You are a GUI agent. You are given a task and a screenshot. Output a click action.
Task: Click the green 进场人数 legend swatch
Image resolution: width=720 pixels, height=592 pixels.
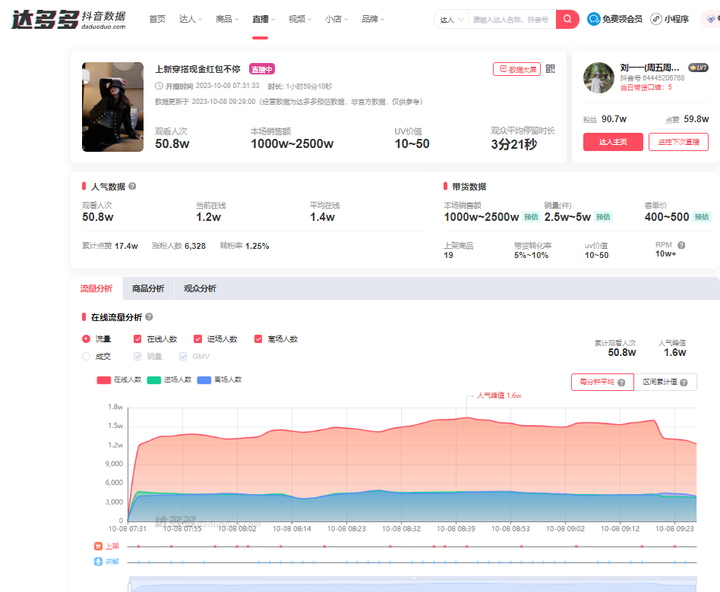point(154,380)
